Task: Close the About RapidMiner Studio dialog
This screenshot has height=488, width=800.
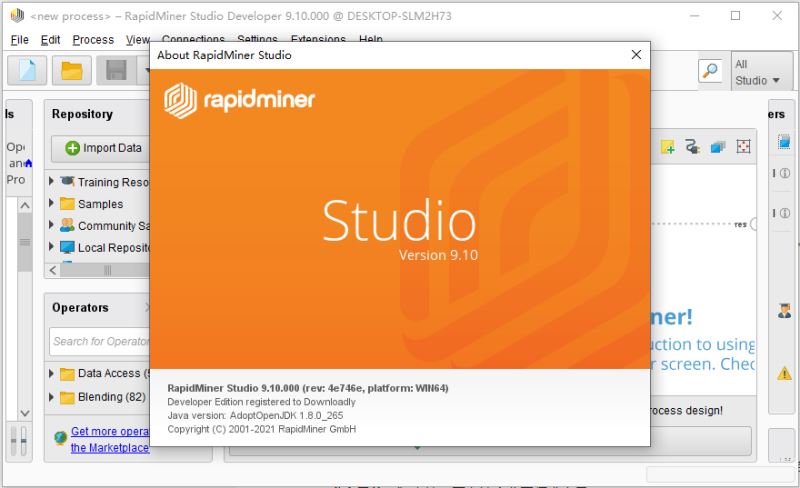Action: tap(634, 55)
